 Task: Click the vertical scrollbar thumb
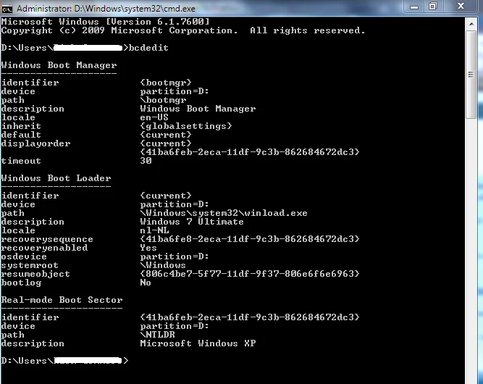coord(471,74)
